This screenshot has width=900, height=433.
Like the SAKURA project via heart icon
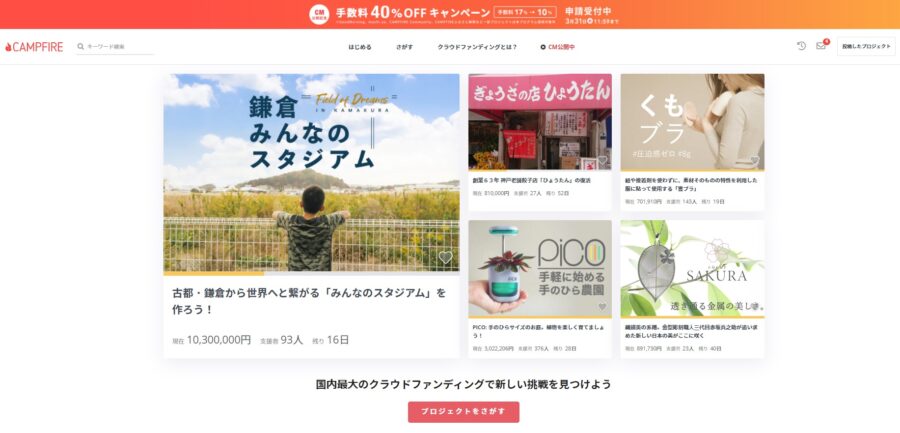754,307
